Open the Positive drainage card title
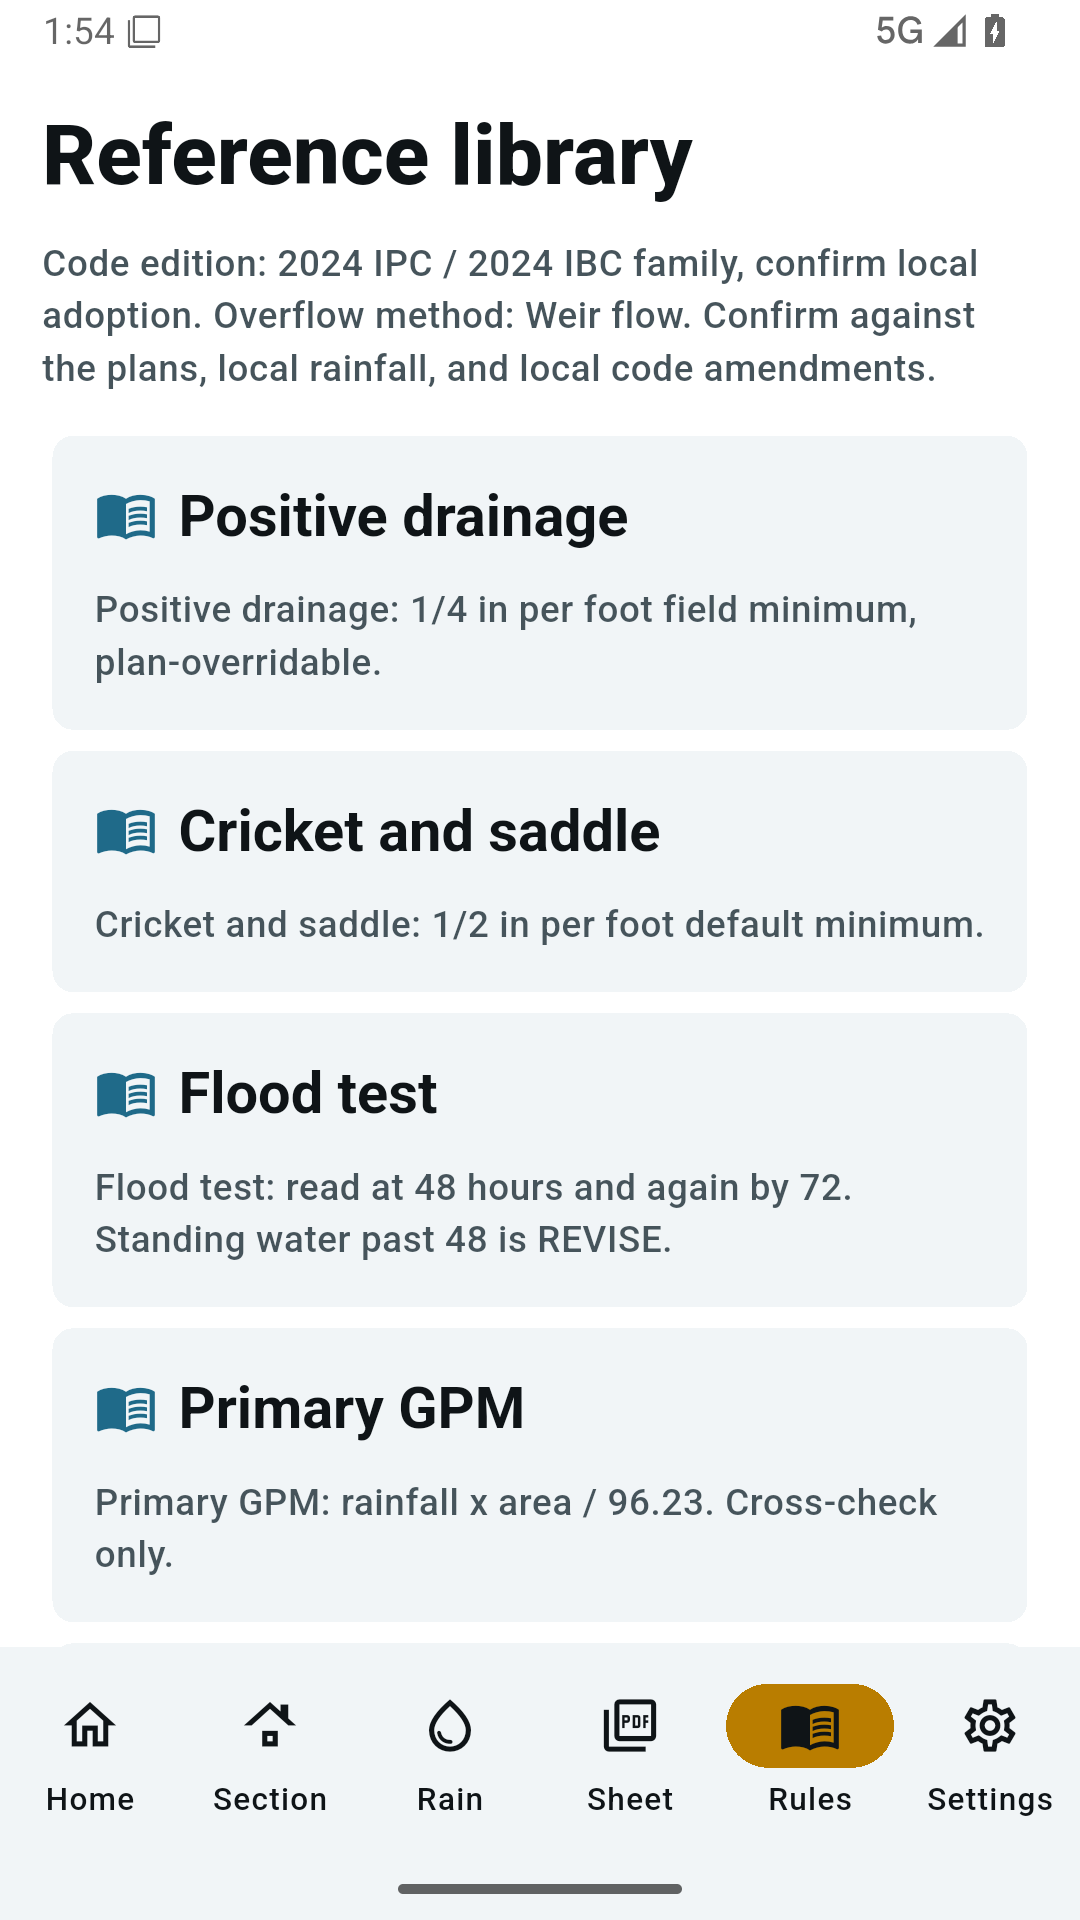Viewport: 1080px width, 1920px height. (403, 517)
